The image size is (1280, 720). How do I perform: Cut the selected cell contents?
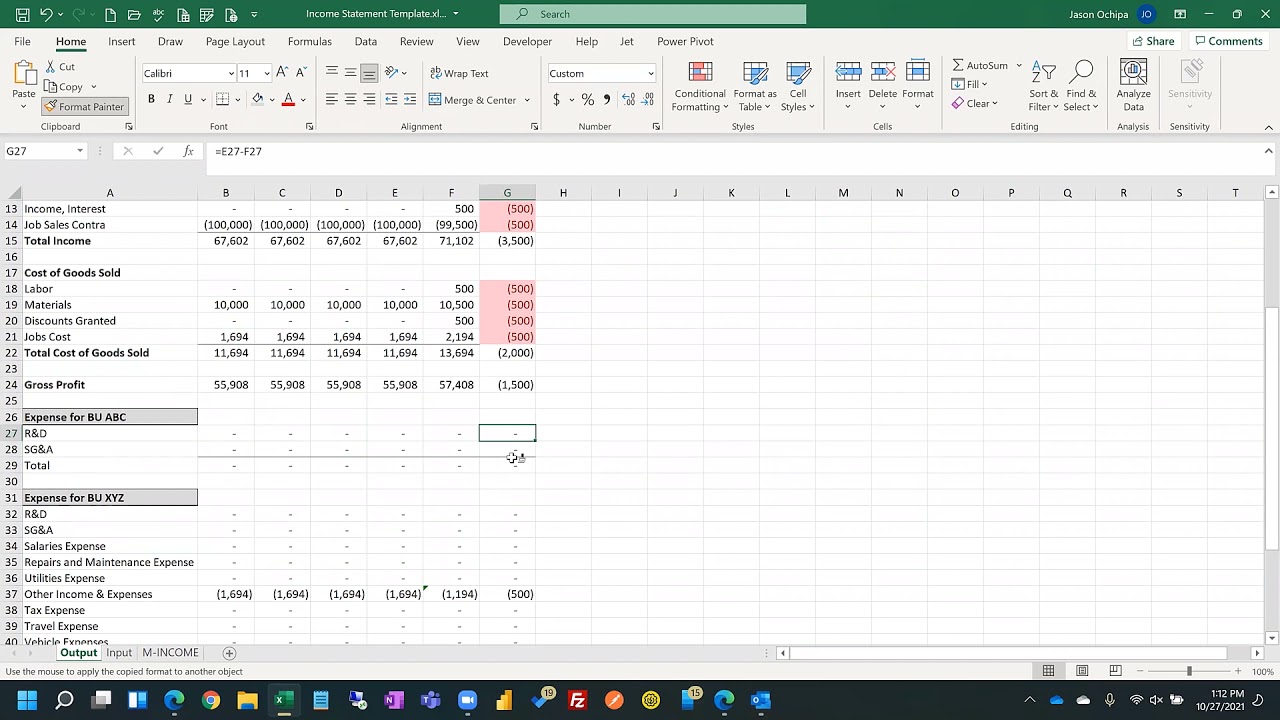[60, 67]
